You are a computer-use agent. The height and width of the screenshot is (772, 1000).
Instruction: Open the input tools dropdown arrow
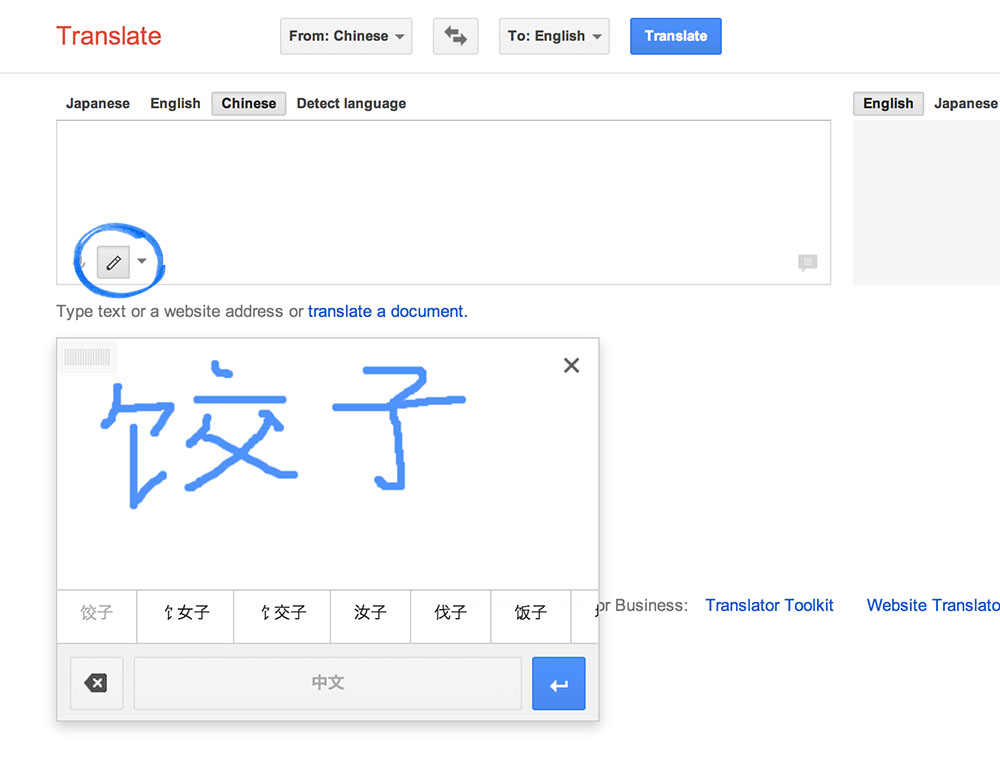[142, 260]
